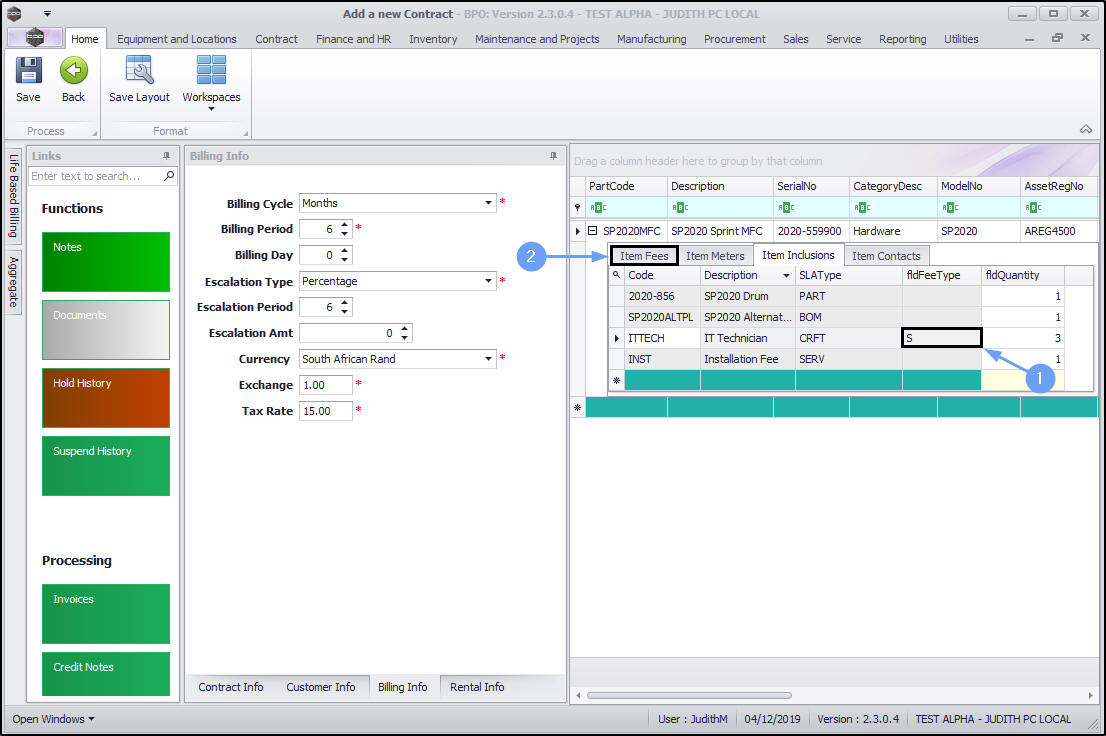The height and width of the screenshot is (736, 1106).
Task: Click the Notes function button
Action: [106, 262]
